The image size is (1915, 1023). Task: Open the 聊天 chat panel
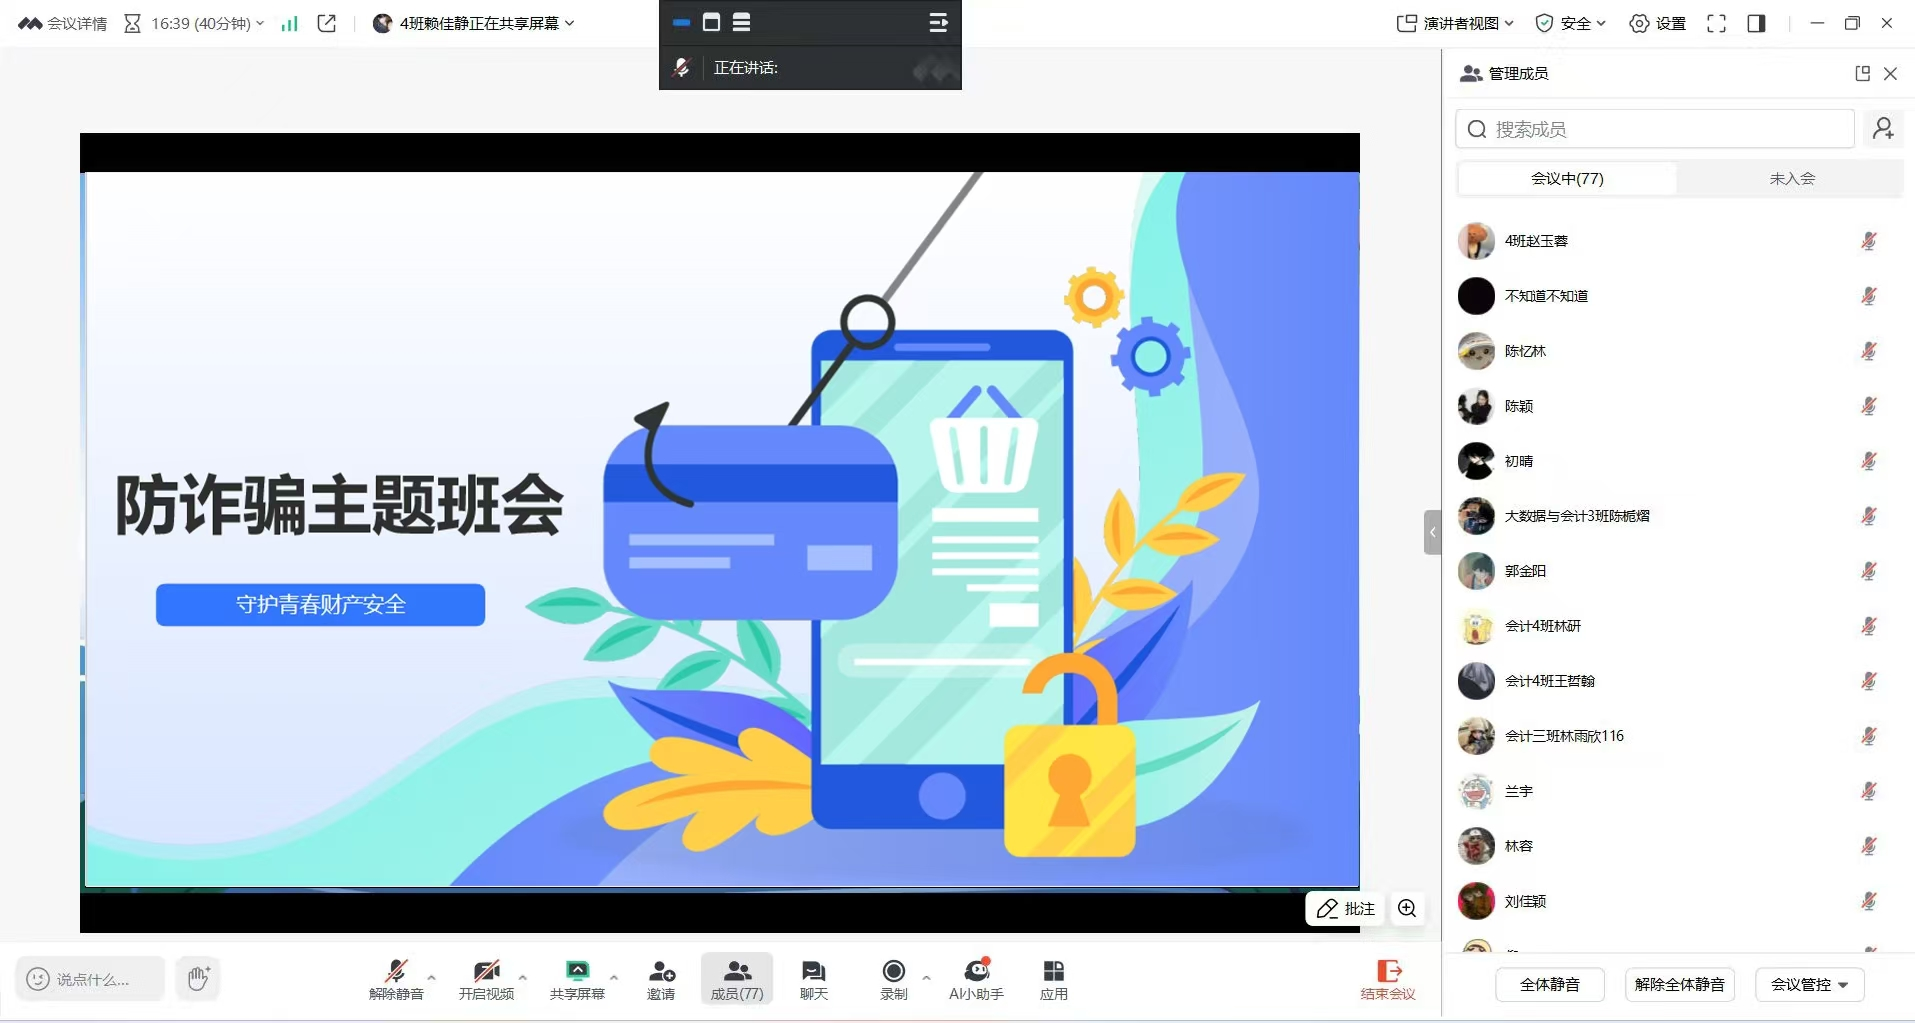812,978
